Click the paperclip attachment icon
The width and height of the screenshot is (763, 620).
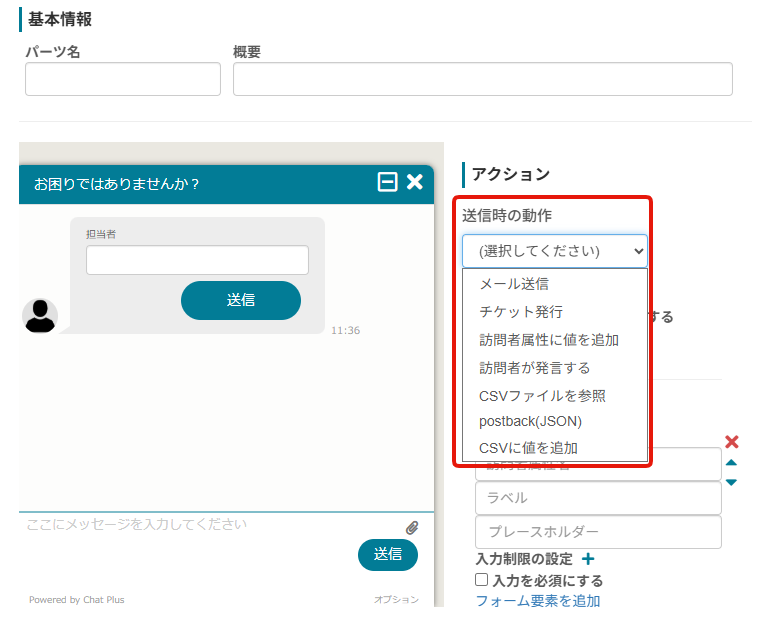click(412, 527)
